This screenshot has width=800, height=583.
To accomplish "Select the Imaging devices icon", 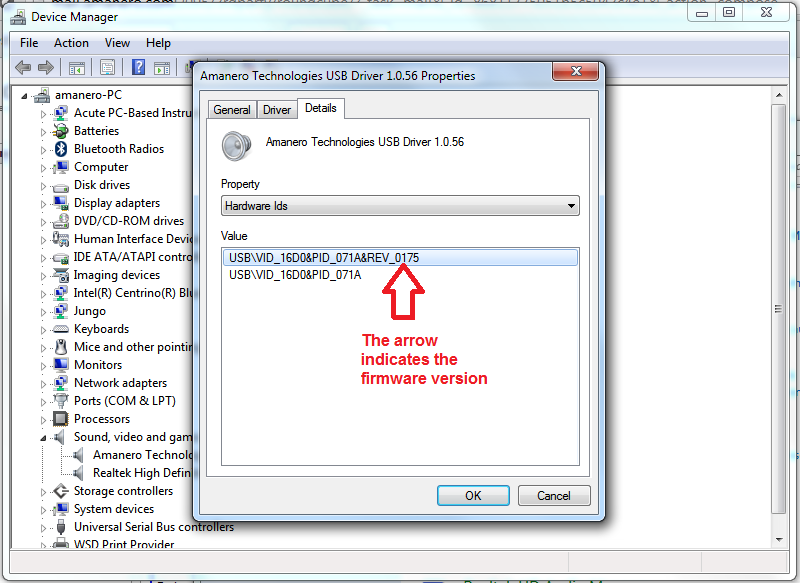I will tap(61, 275).
